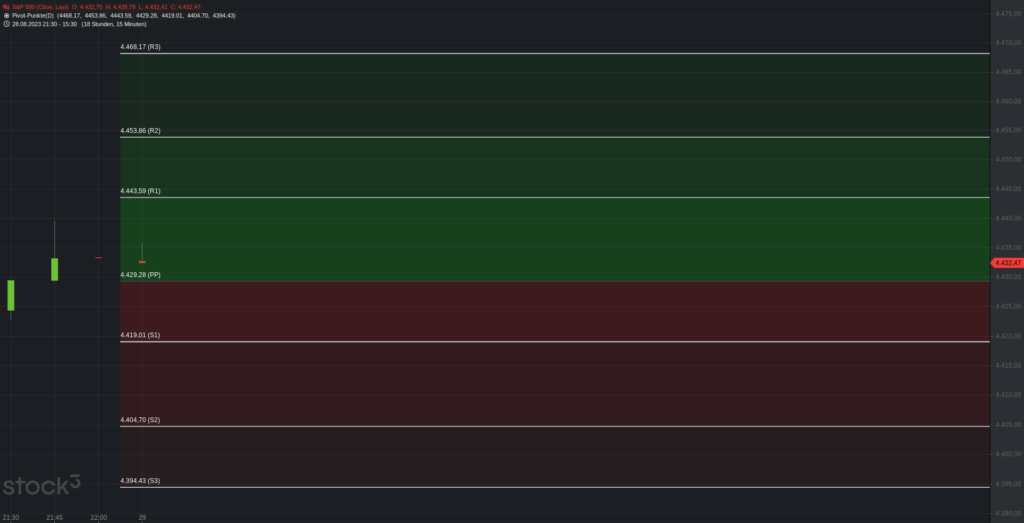Viewport: 1024px width, 523px height.
Task: Select the 4.419,01 (S1) support label
Action: click(x=140, y=335)
